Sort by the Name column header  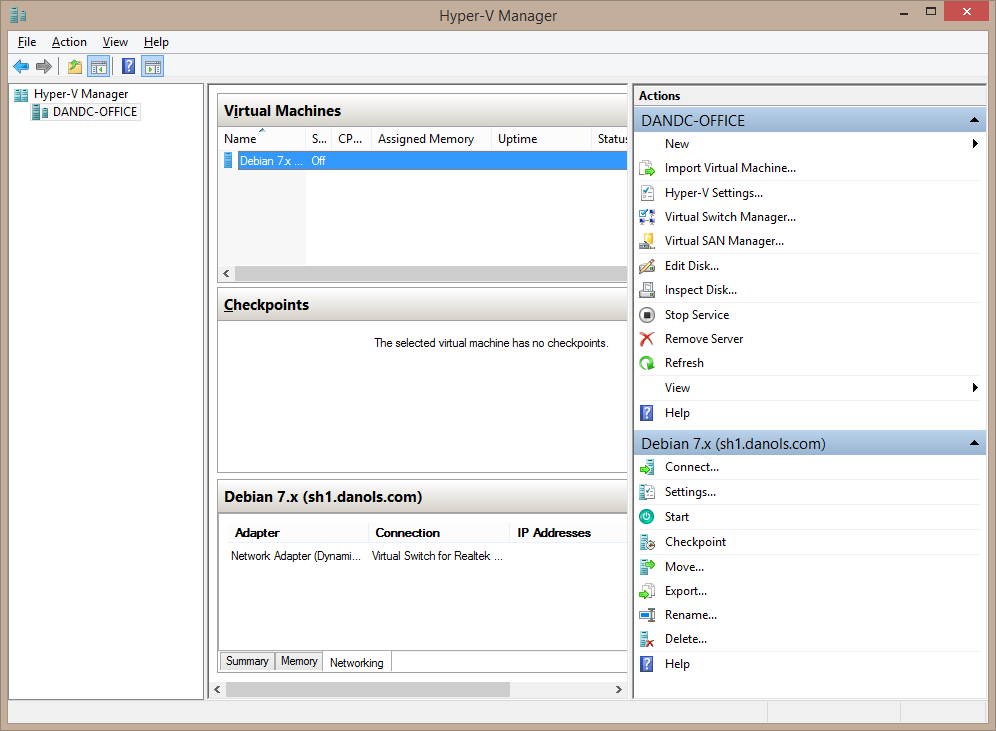[x=262, y=138]
